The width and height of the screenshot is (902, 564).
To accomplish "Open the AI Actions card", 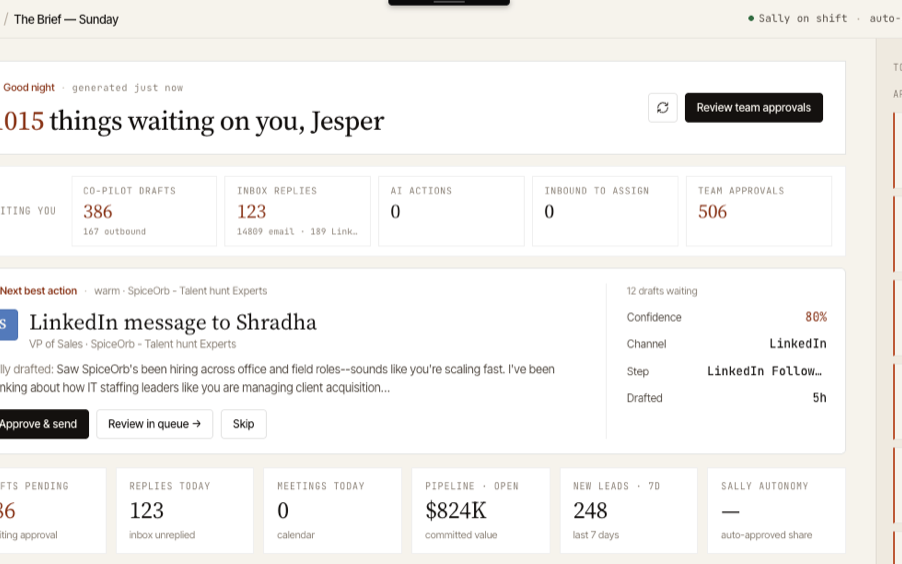I will click(452, 211).
